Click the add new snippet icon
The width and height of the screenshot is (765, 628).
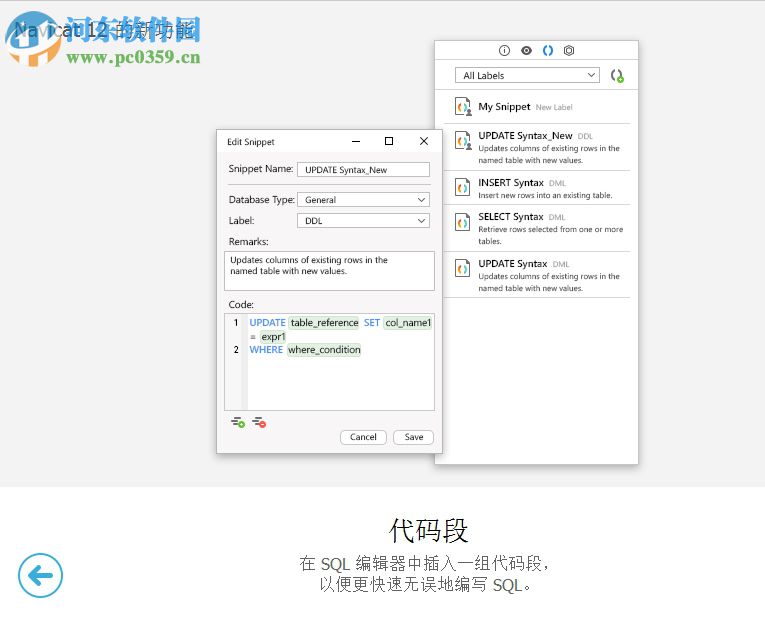click(617, 76)
